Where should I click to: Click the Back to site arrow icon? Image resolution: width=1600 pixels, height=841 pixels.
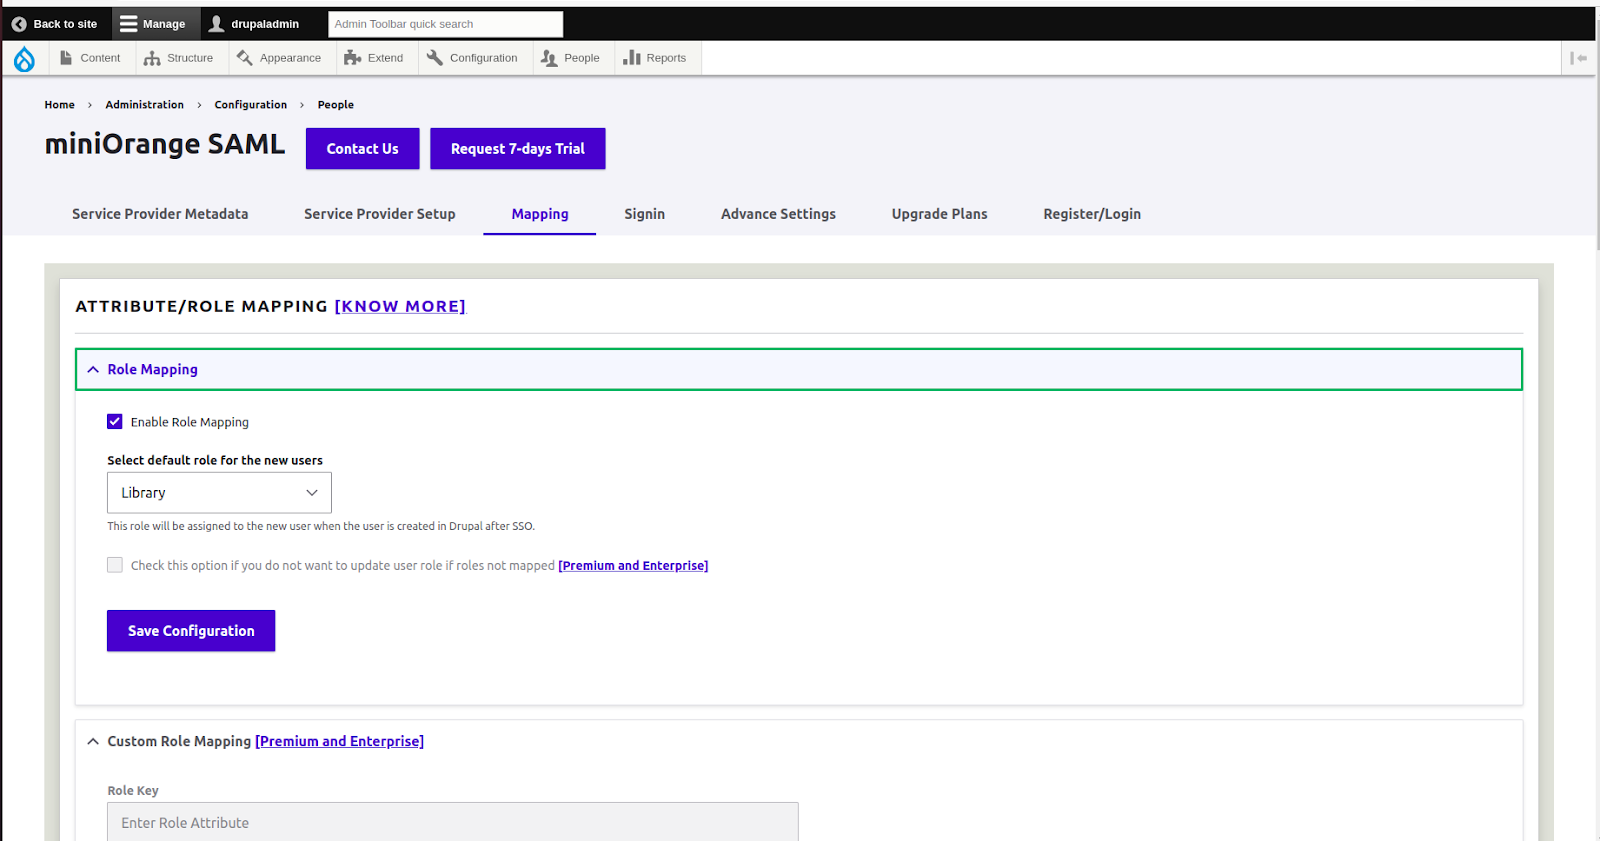point(19,24)
